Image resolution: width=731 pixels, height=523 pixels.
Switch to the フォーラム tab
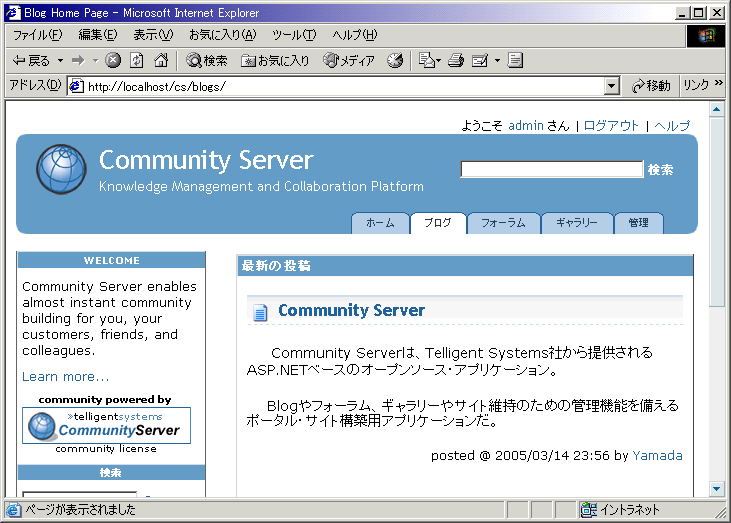[503, 223]
